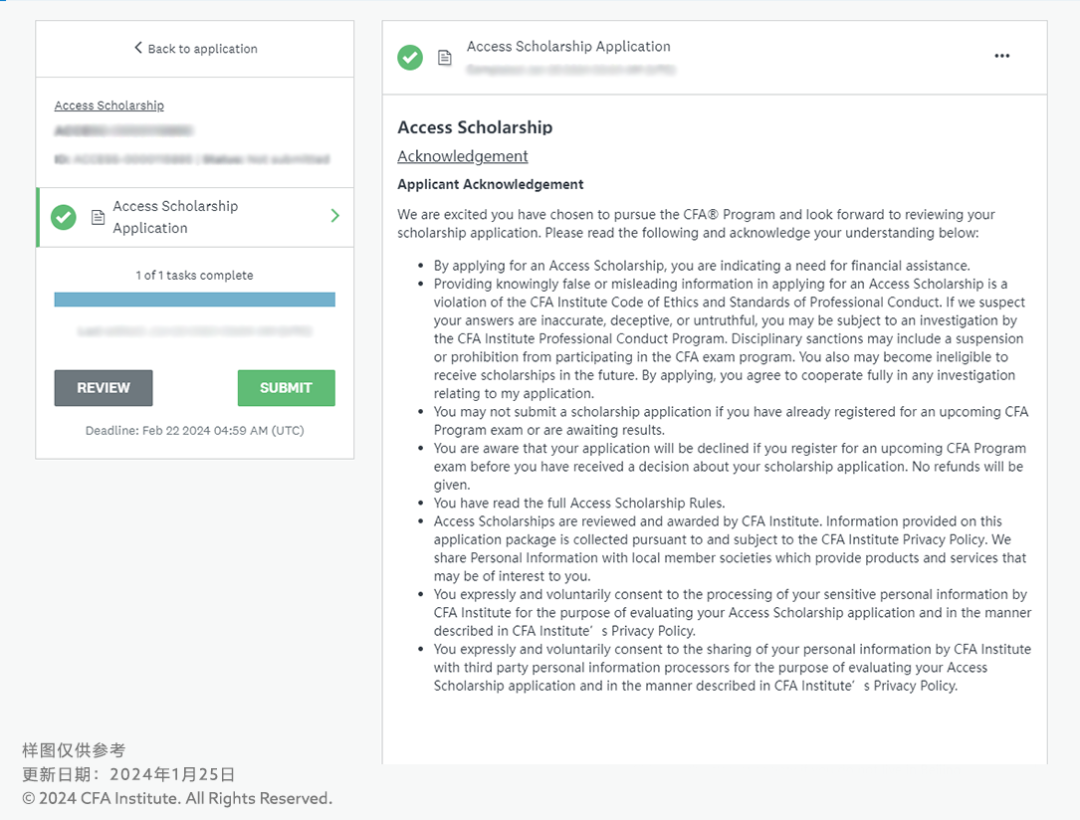The image size is (1080, 820).
Task: Go back via "Back to application" text
Action: (202, 49)
